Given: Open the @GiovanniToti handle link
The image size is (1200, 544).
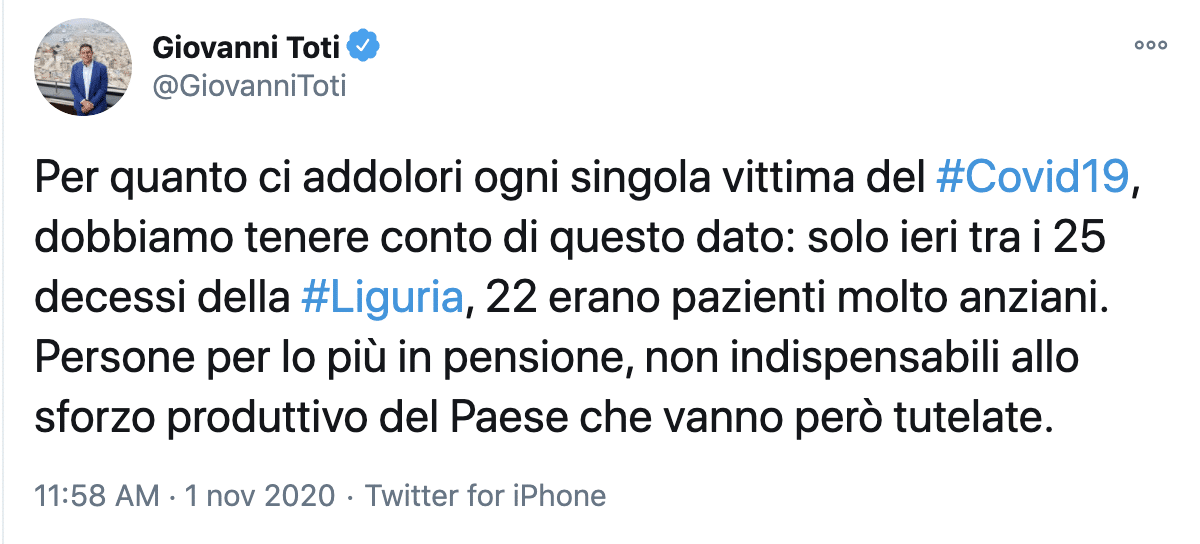Looking at the screenshot, I should pos(249,87).
